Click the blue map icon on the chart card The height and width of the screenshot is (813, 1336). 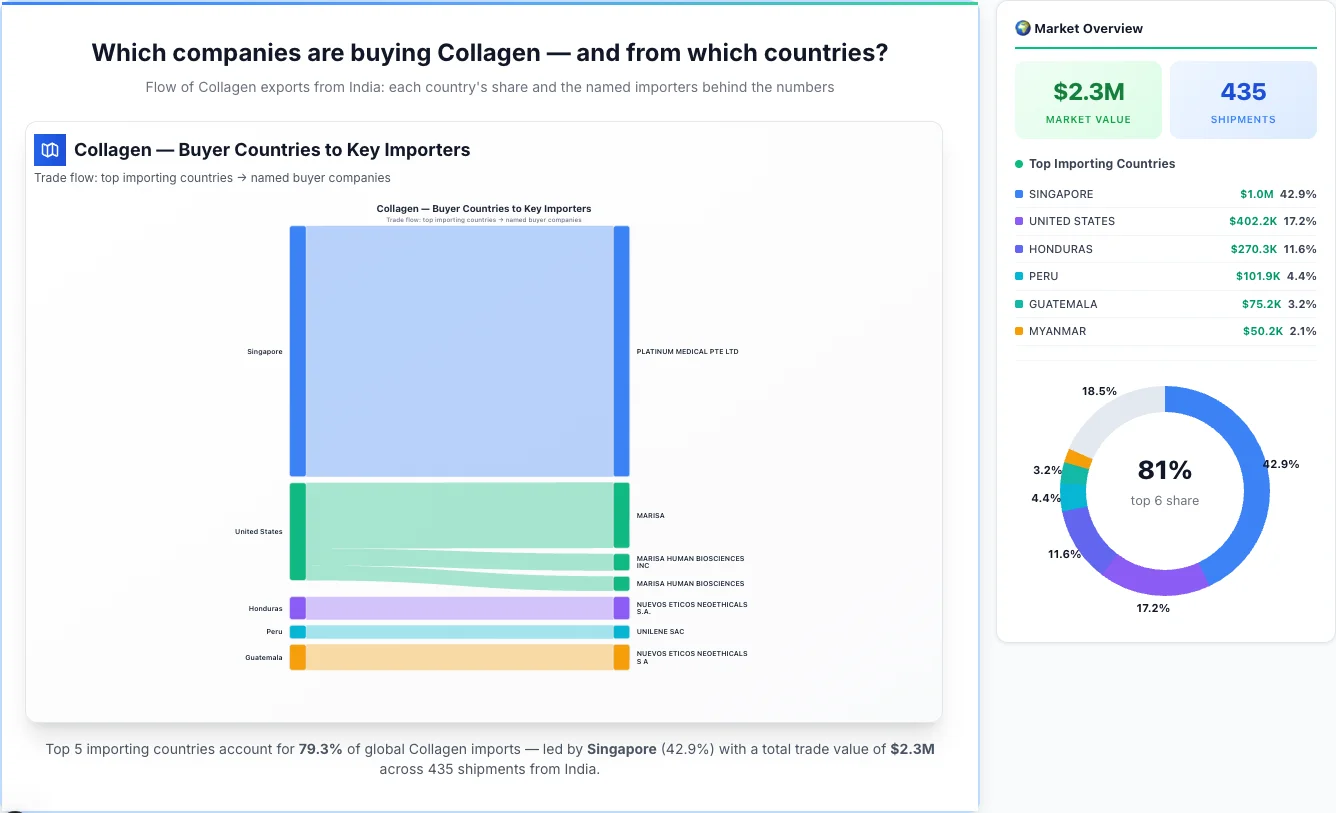49,149
